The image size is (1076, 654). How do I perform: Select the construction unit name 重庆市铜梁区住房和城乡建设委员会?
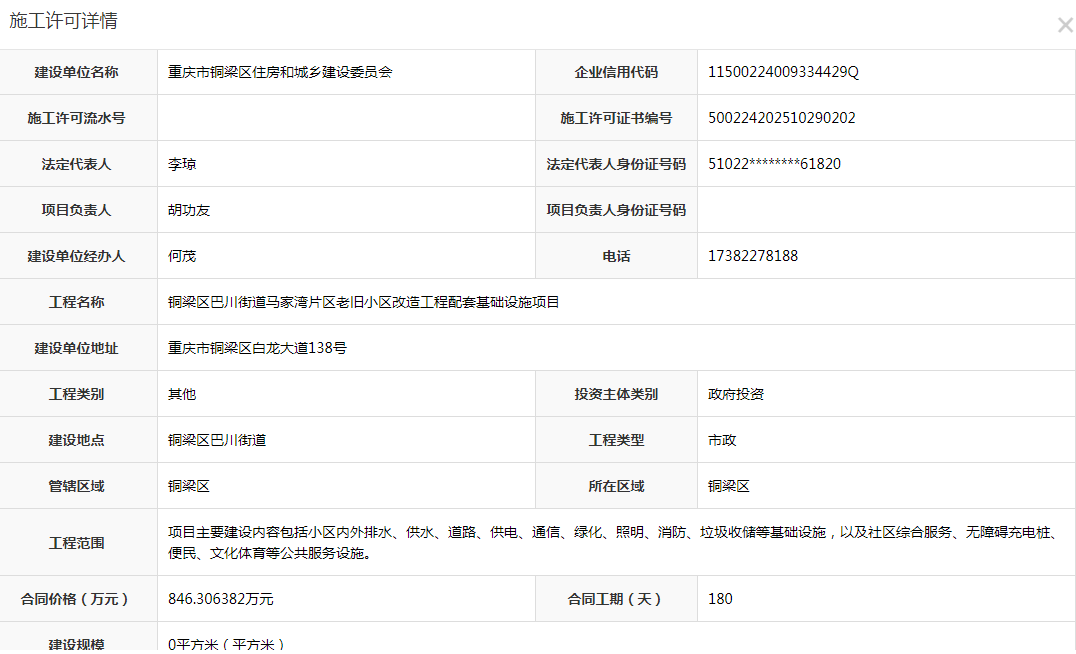280,72
